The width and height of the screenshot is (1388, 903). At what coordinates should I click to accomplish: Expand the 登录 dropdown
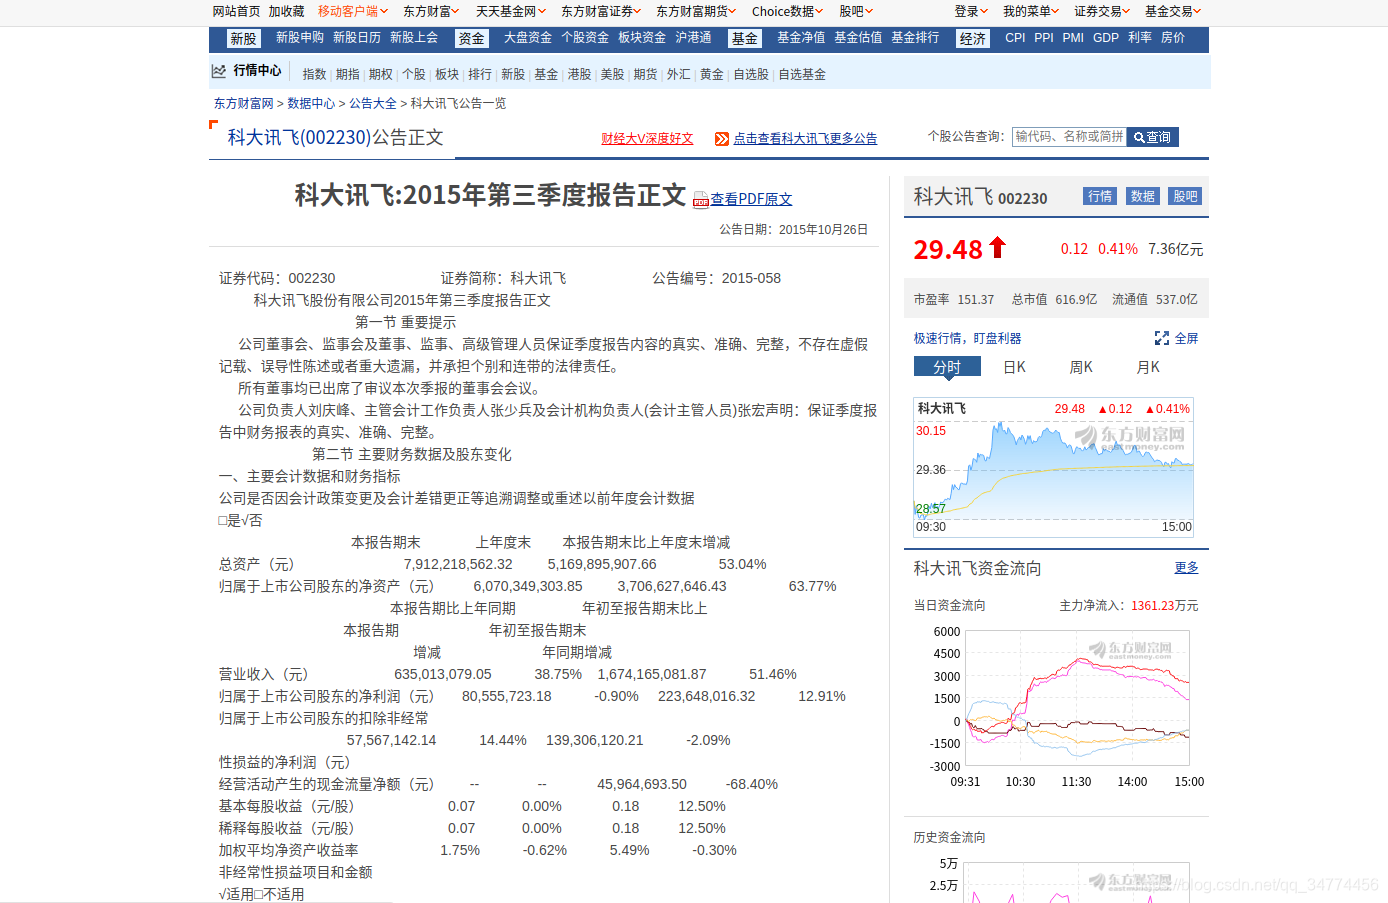pos(971,11)
